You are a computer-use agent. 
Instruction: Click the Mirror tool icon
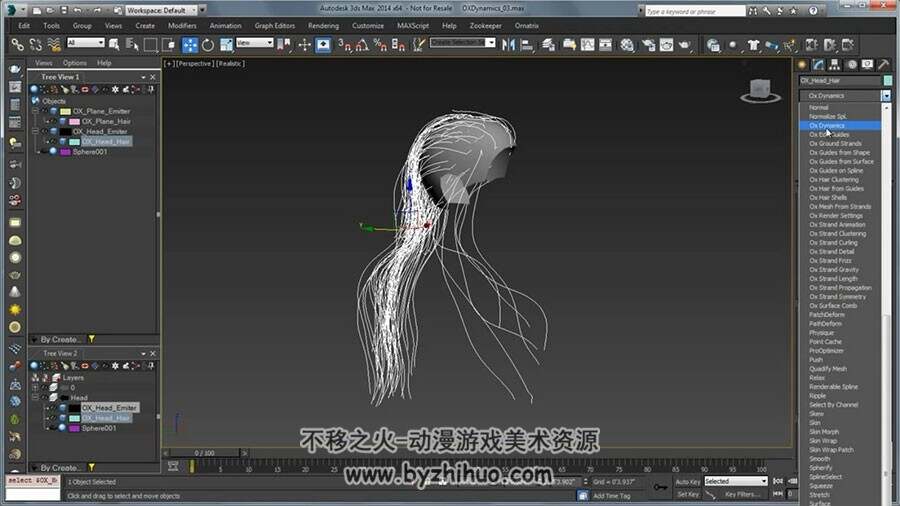pyautogui.click(x=508, y=45)
